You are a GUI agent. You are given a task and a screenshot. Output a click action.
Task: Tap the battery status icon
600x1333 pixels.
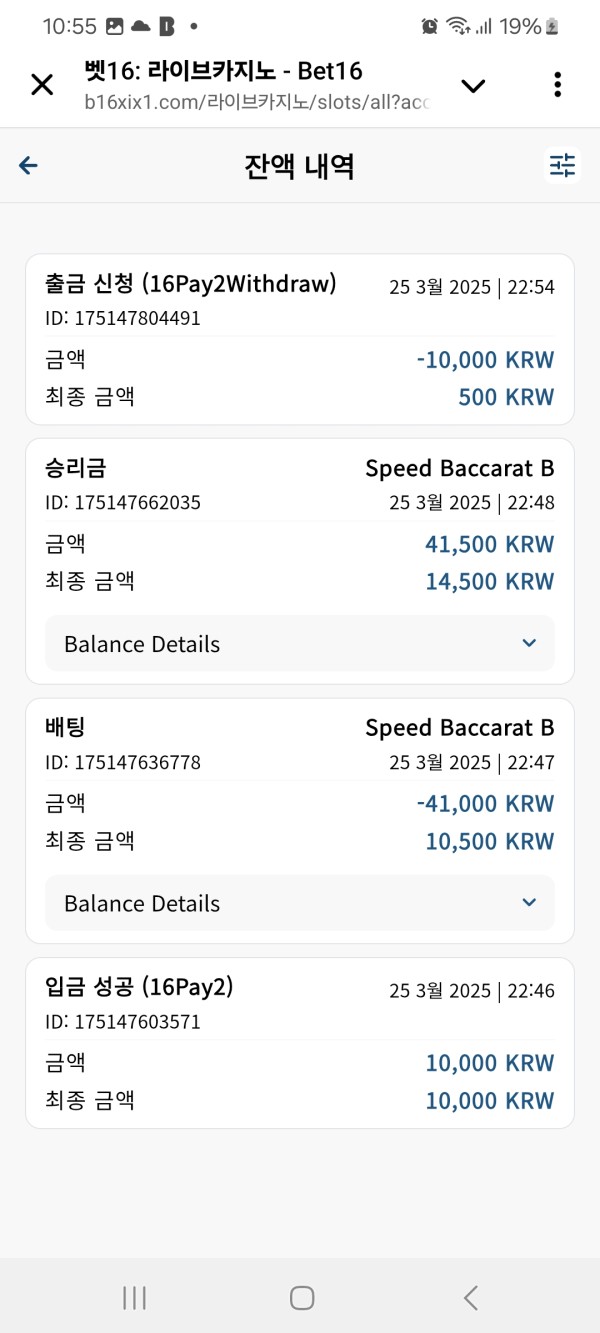pos(551,27)
